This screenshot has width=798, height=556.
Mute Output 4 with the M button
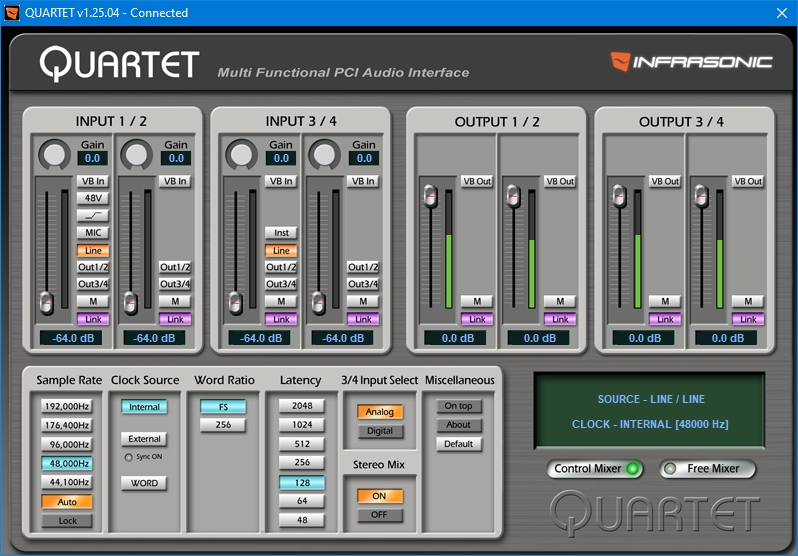click(748, 301)
